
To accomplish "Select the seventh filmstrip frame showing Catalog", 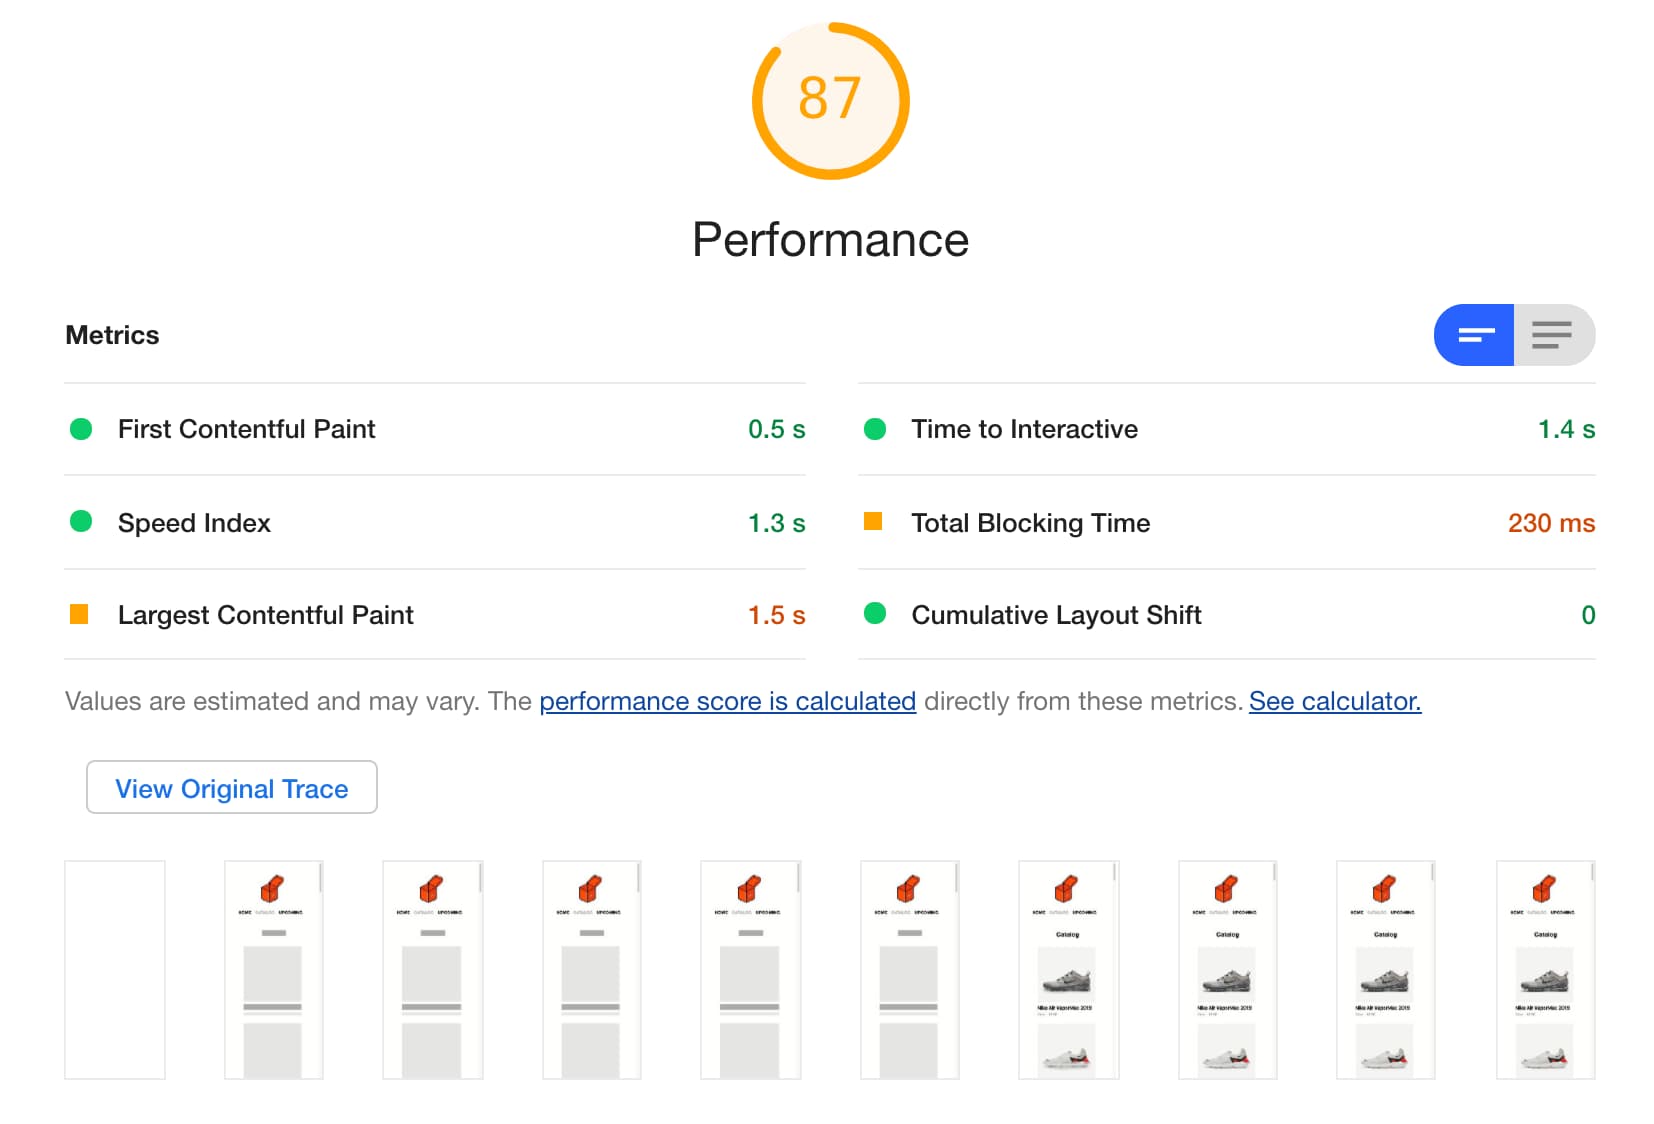I will coord(1068,969).
